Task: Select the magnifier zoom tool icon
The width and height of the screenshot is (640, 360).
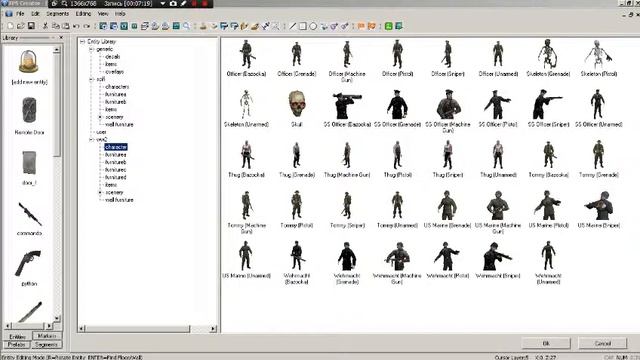Action: click(x=187, y=26)
